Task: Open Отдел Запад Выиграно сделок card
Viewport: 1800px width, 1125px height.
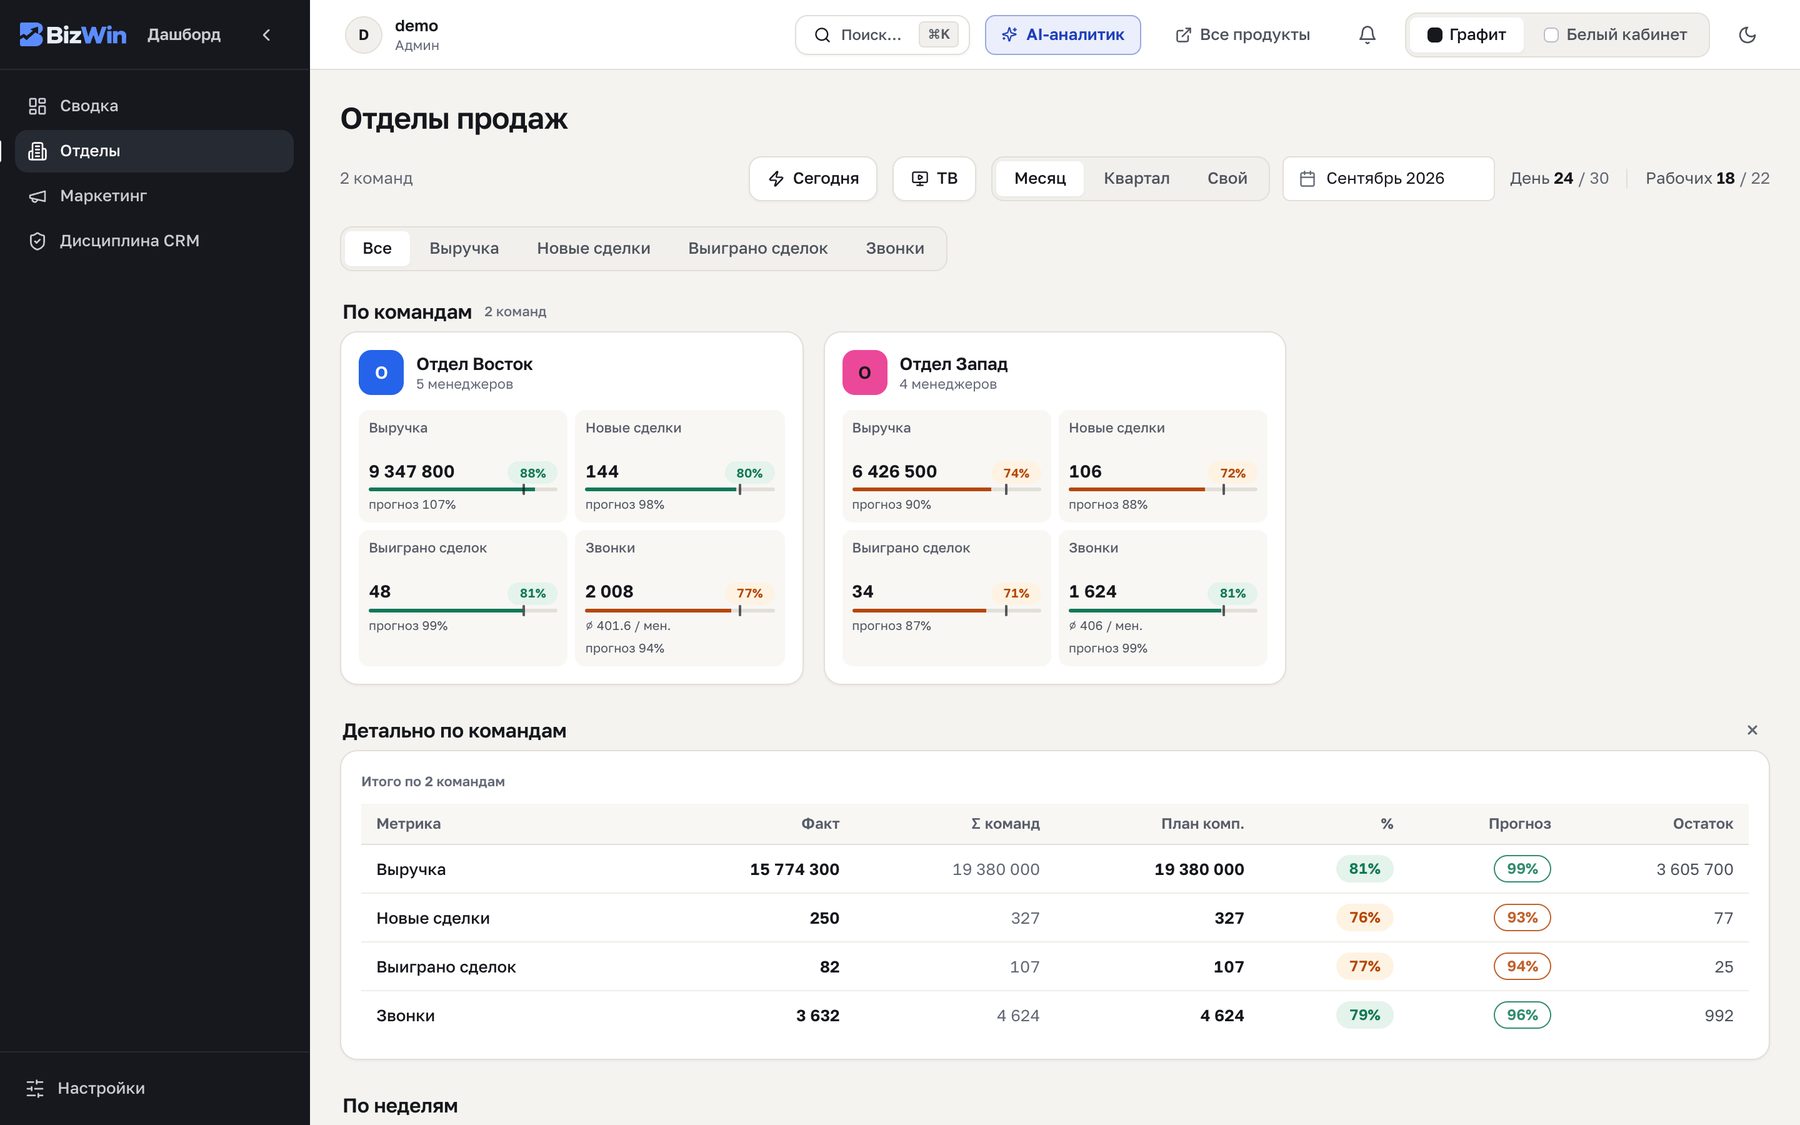Action: tap(945, 598)
